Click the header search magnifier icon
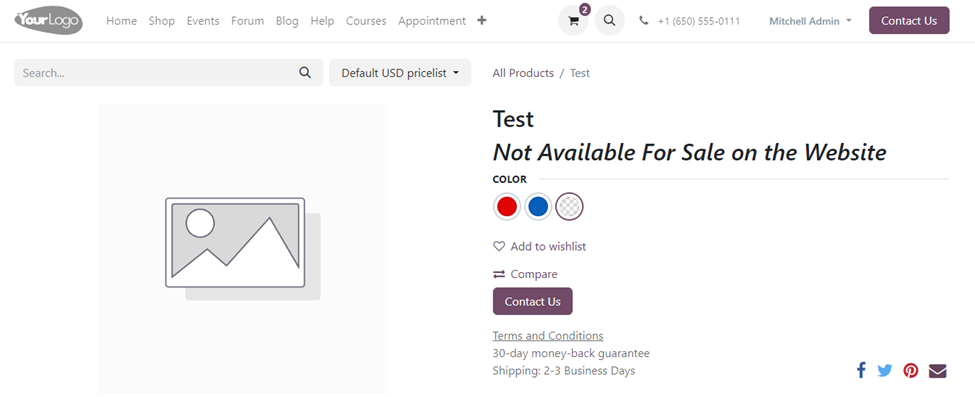 pyautogui.click(x=609, y=21)
